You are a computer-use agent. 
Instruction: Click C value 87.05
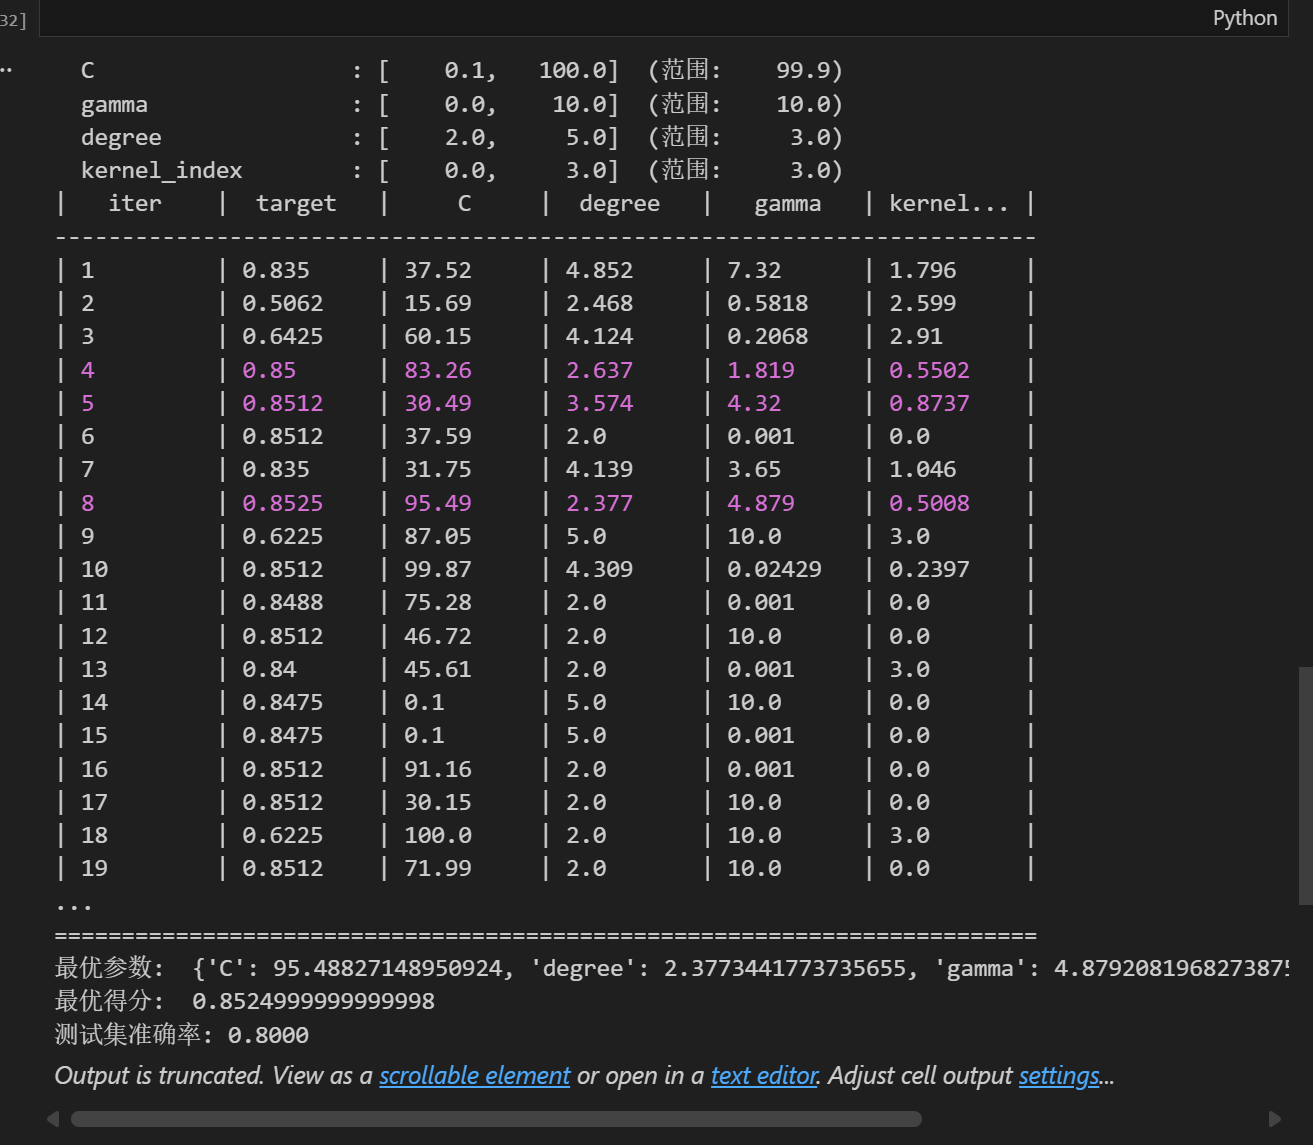click(438, 537)
